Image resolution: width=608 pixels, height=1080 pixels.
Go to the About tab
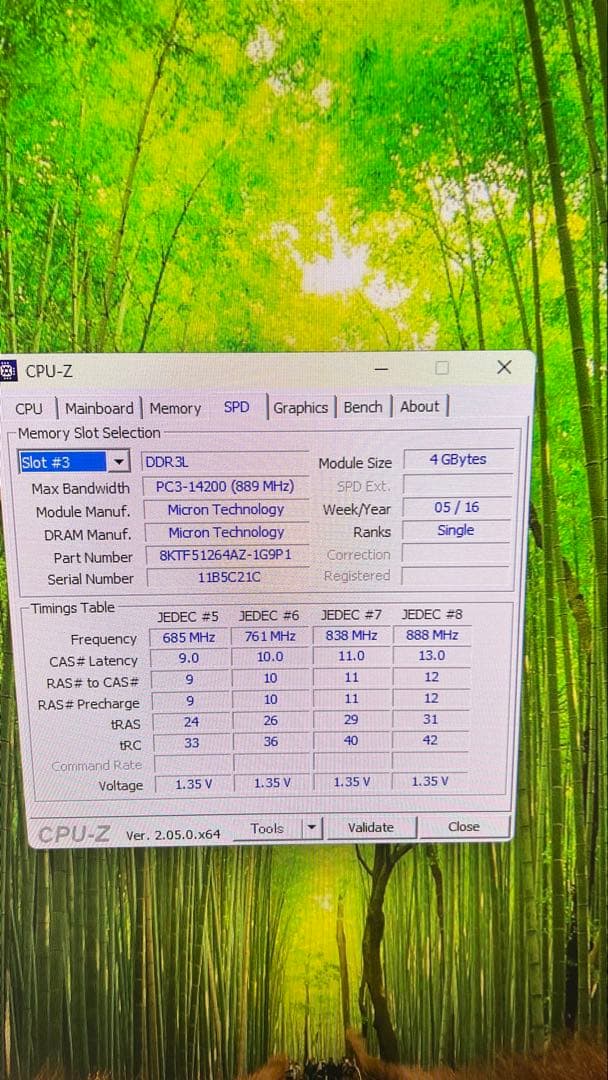coord(419,406)
